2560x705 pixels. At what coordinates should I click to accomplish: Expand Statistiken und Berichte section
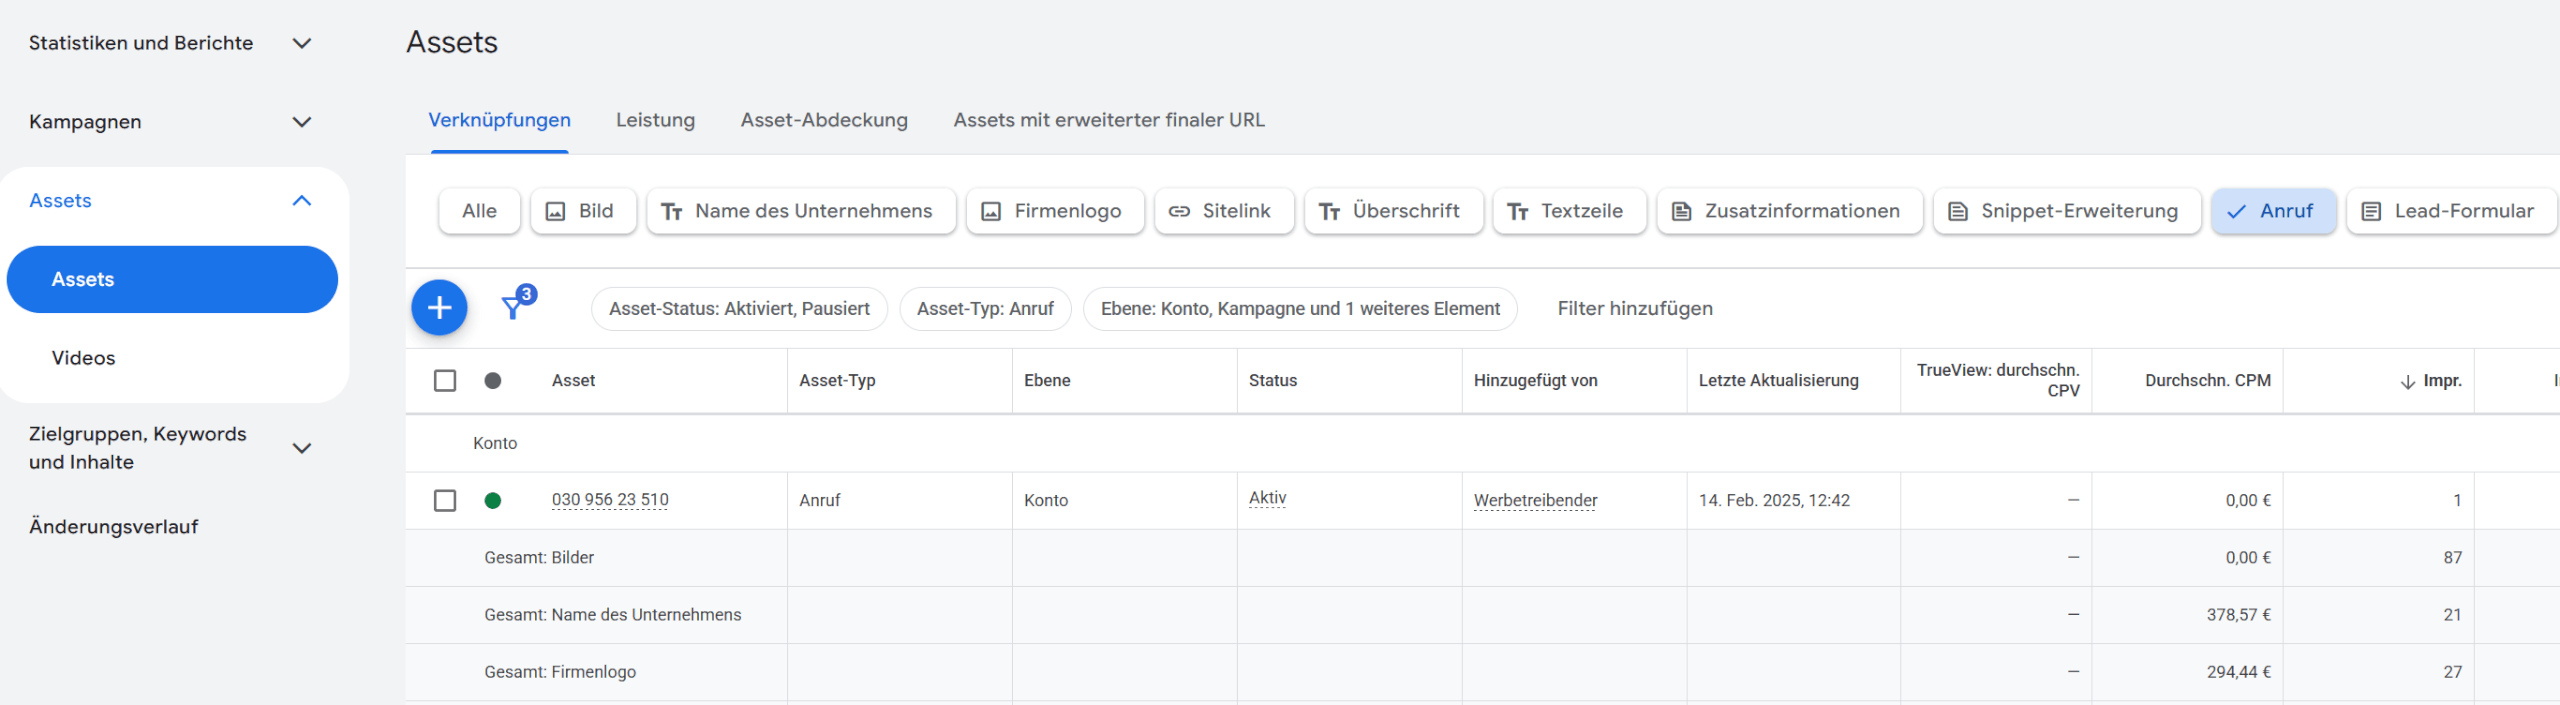tap(301, 43)
